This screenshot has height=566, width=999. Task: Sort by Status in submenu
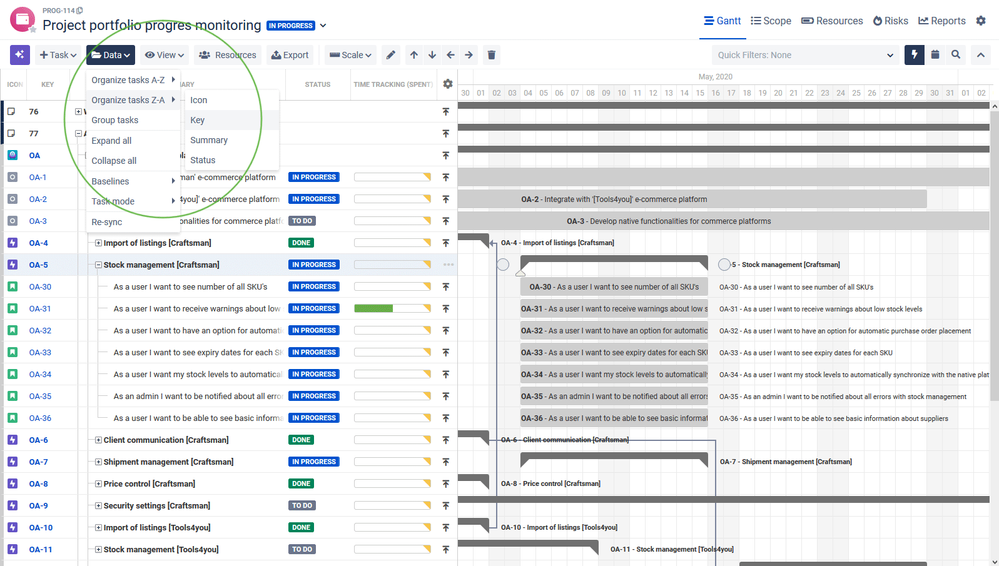(x=232, y=160)
